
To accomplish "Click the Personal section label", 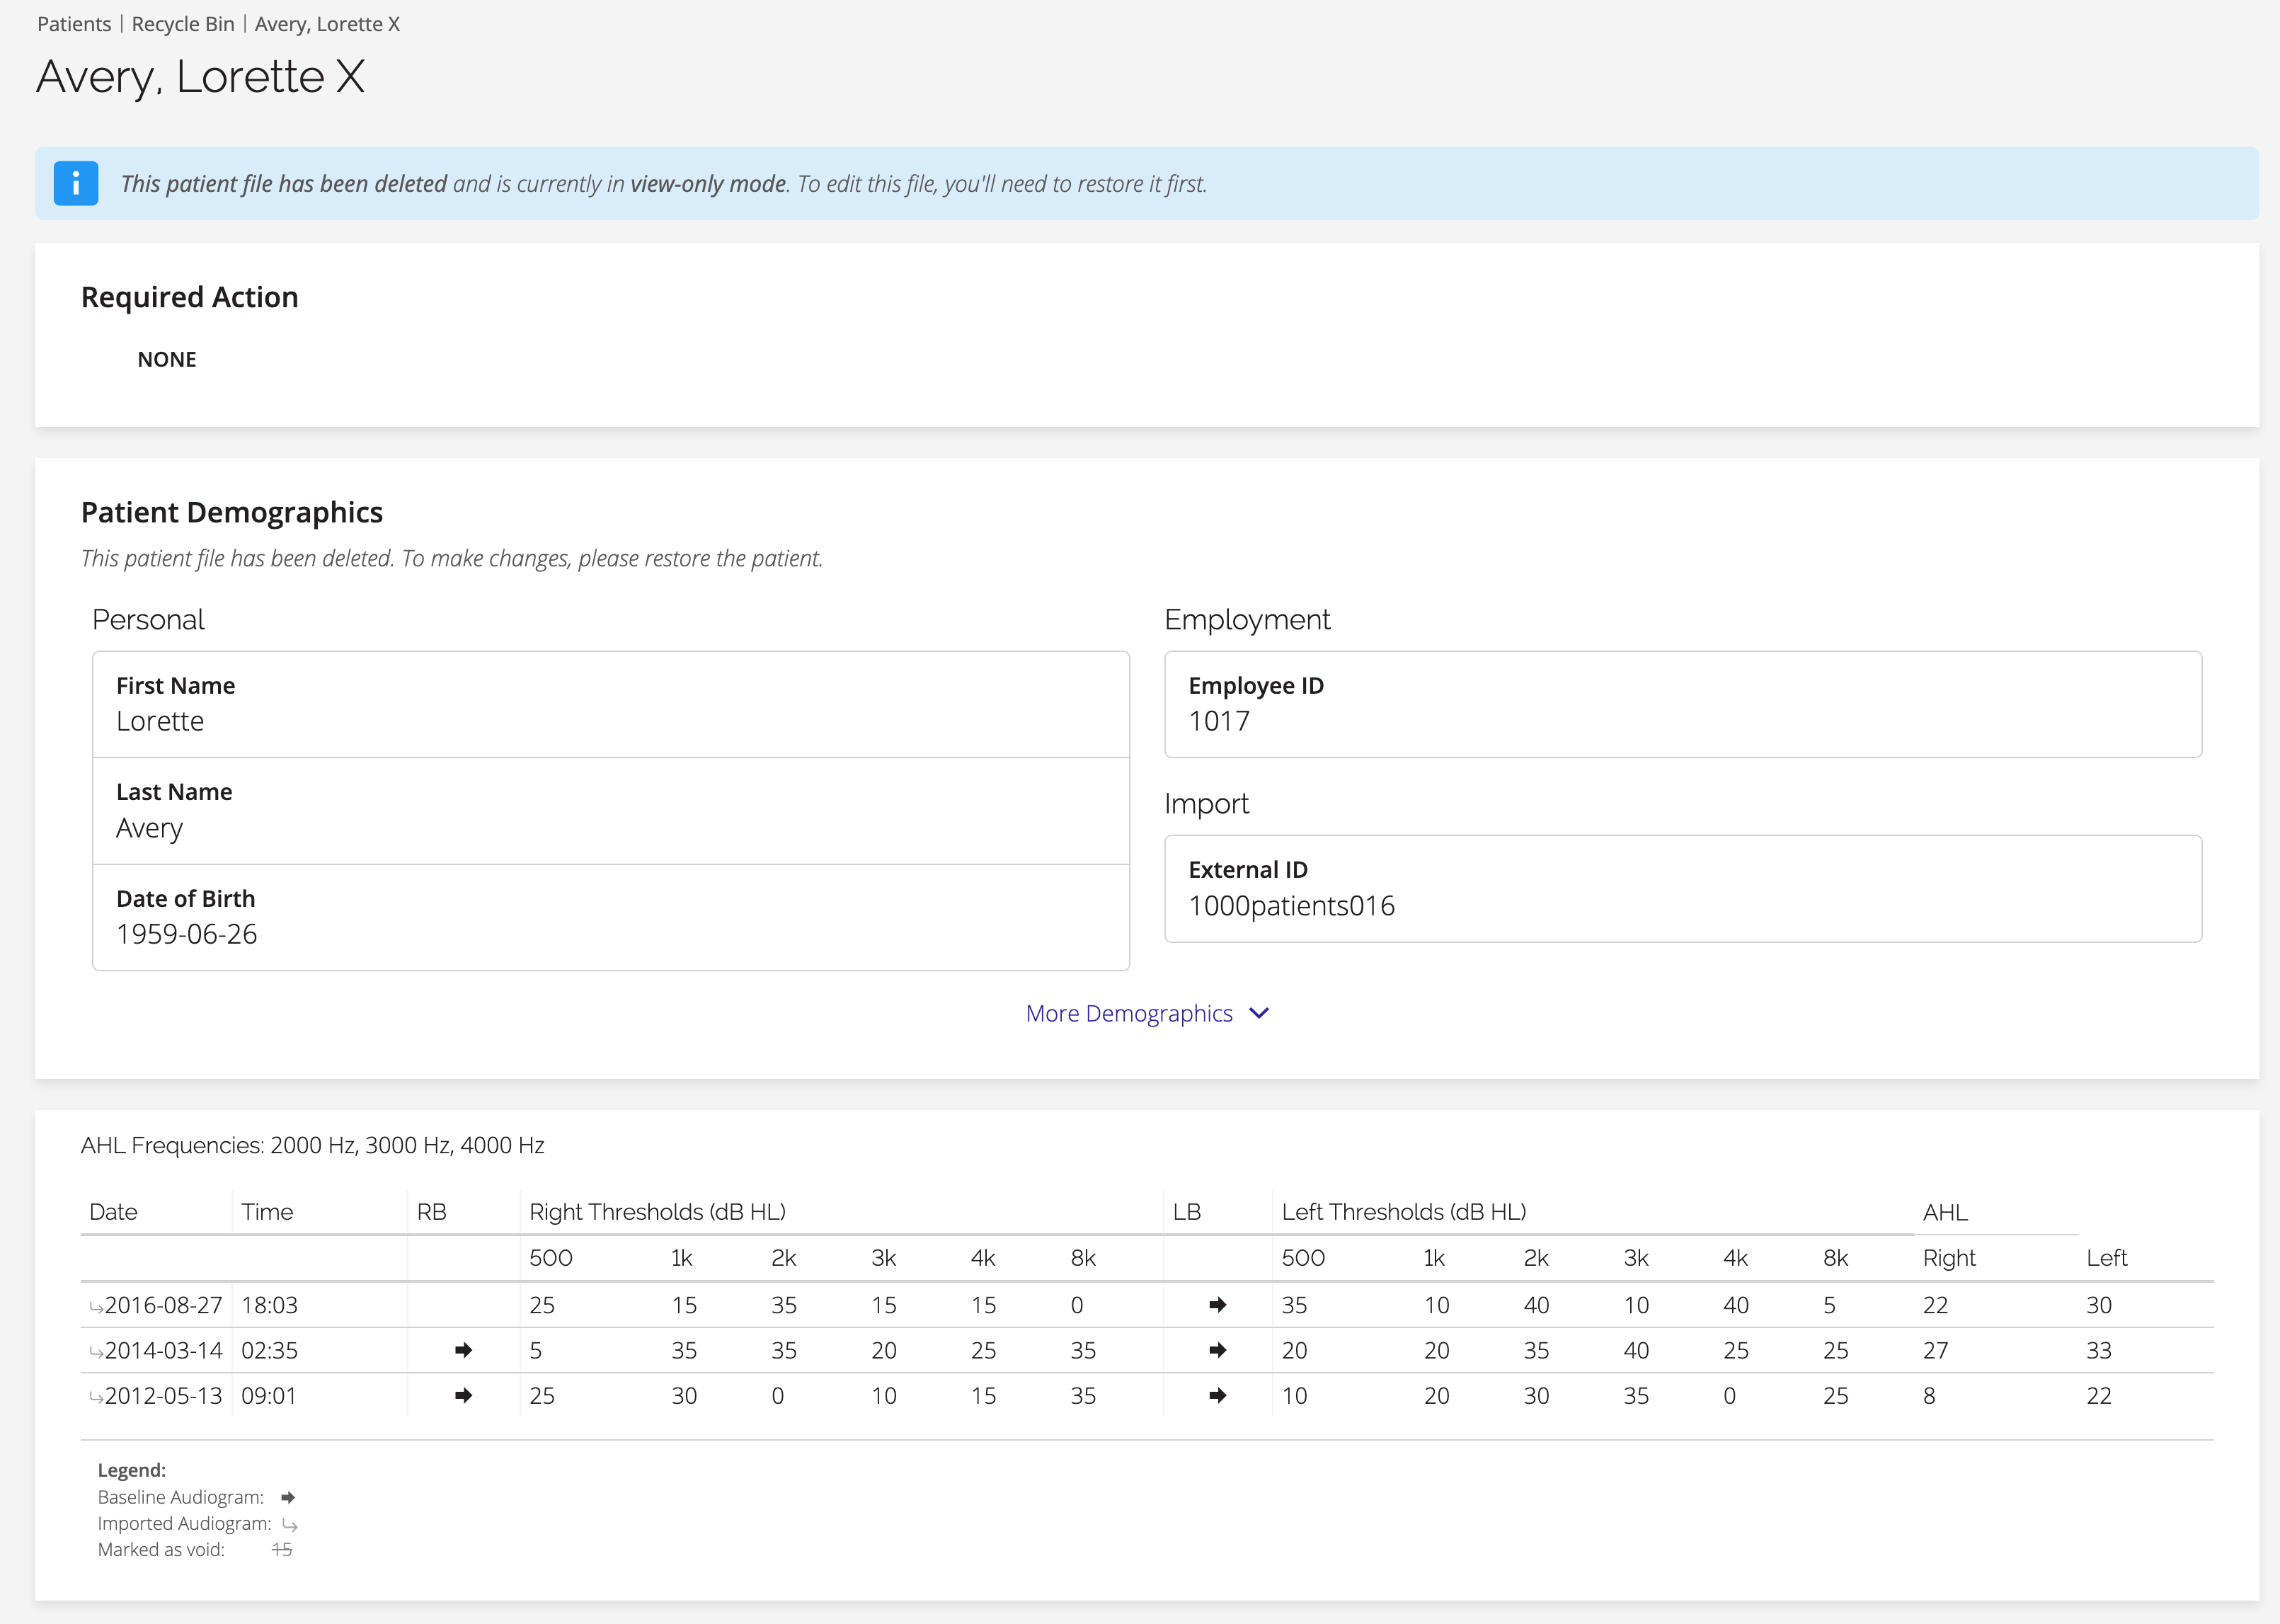I will (148, 620).
